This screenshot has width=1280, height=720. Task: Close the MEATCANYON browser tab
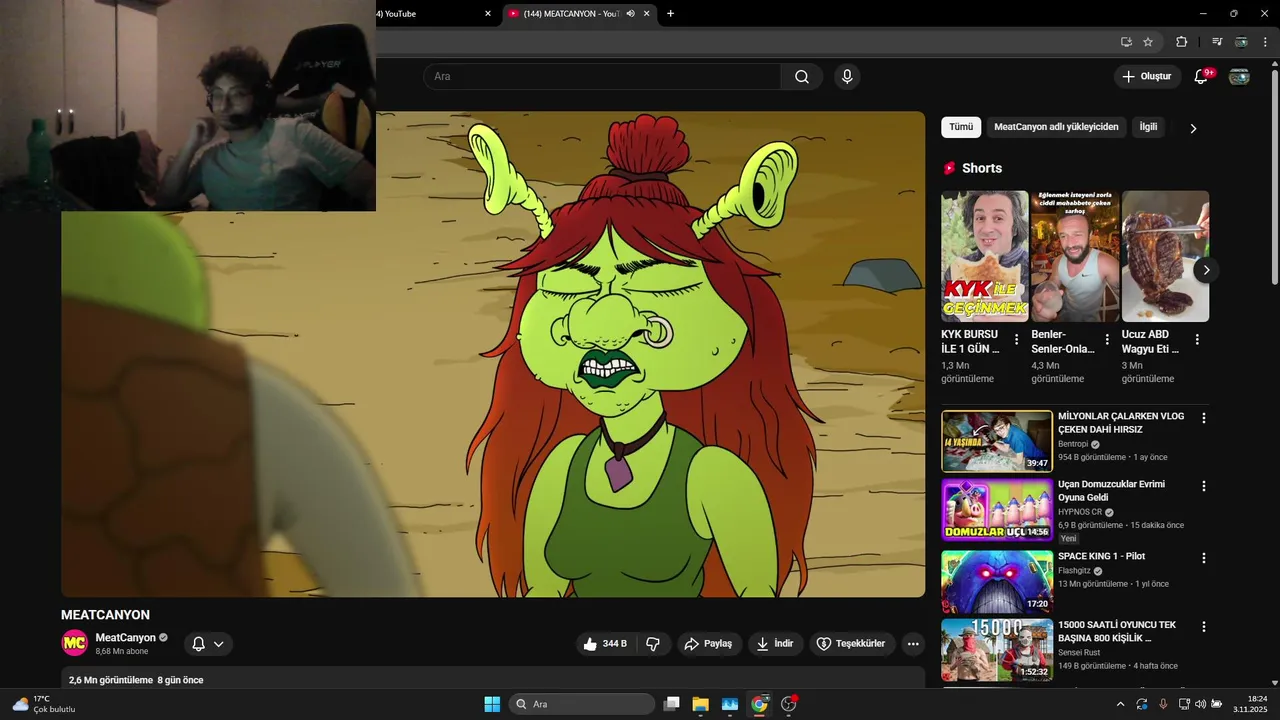pos(647,14)
